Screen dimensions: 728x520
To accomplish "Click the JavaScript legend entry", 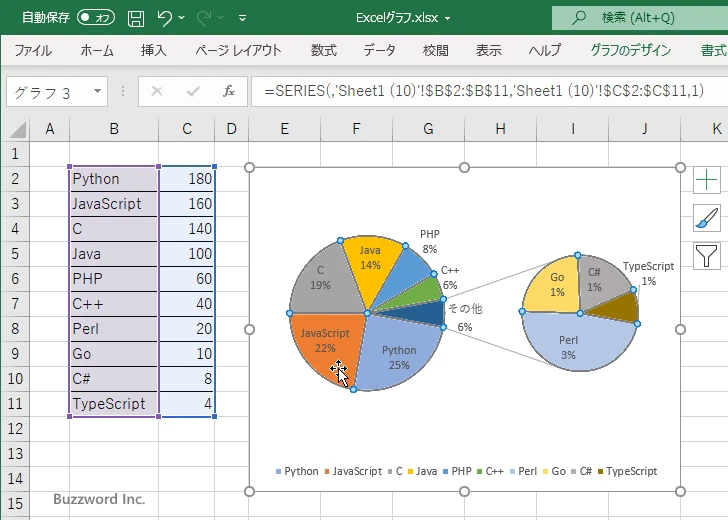I will tap(353, 471).
